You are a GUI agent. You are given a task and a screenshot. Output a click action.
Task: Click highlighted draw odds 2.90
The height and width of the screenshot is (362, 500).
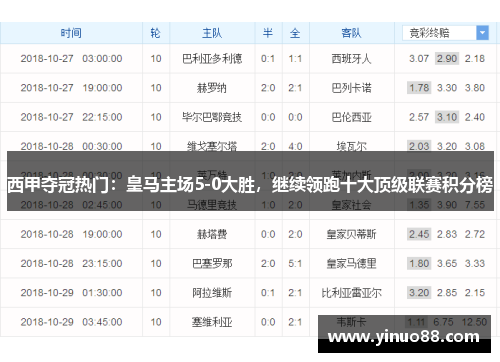(x=447, y=59)
